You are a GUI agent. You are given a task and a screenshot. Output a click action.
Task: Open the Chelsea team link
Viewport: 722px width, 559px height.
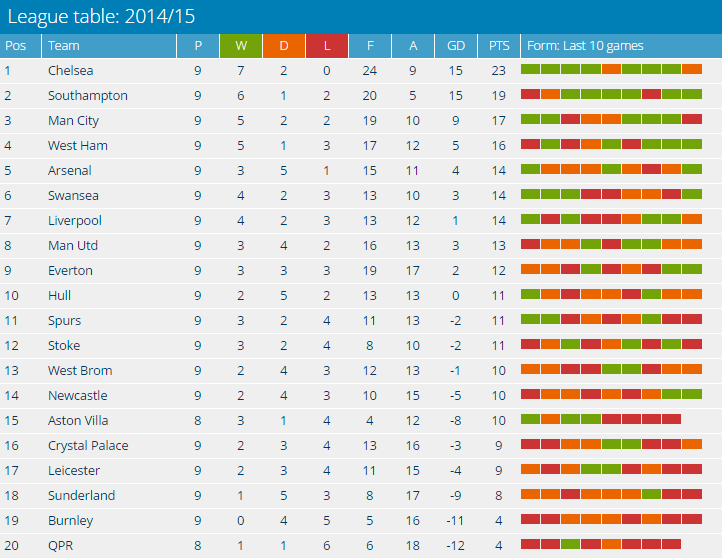pyautogui.click(x=70, y=71)
